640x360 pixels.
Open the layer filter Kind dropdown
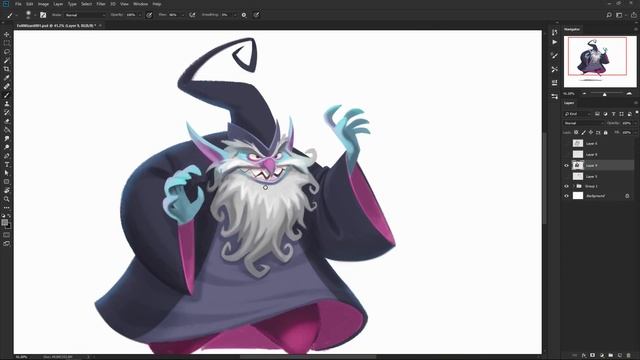[x=577, y=114]
